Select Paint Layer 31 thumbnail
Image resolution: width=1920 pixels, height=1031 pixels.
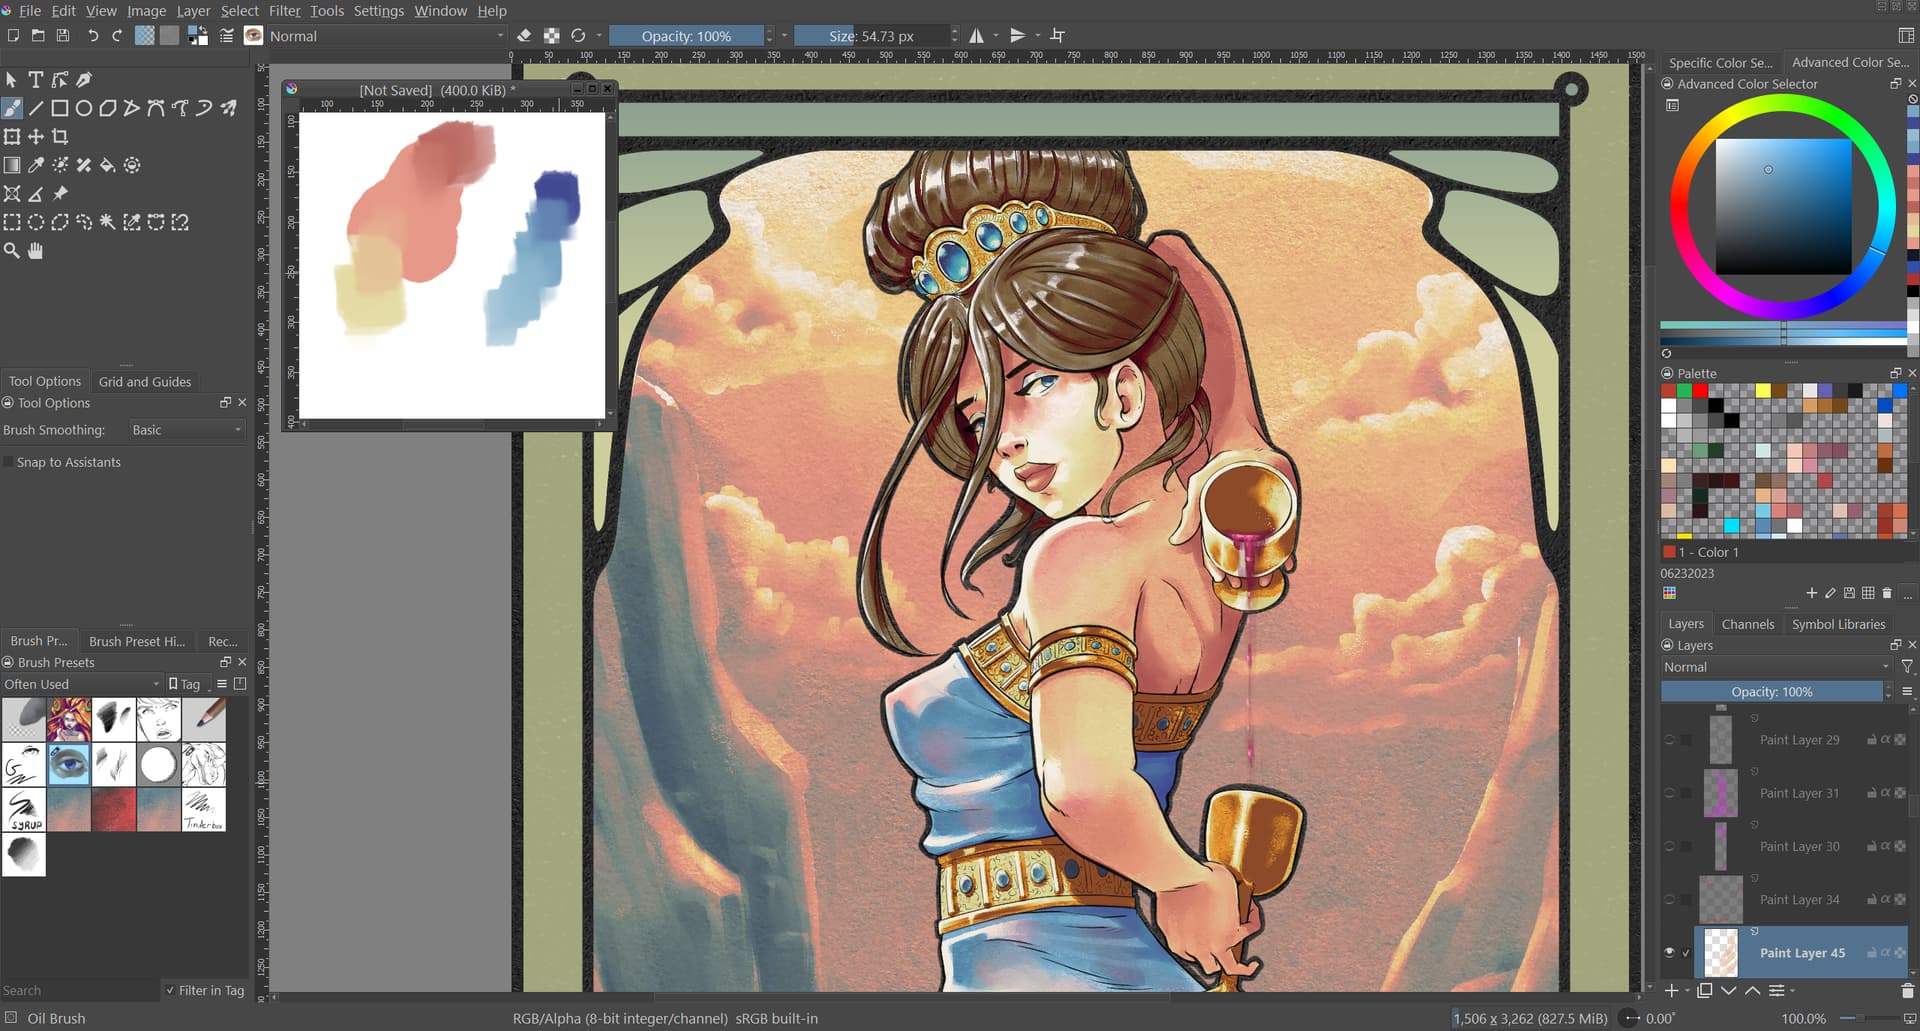(1720, 793)
